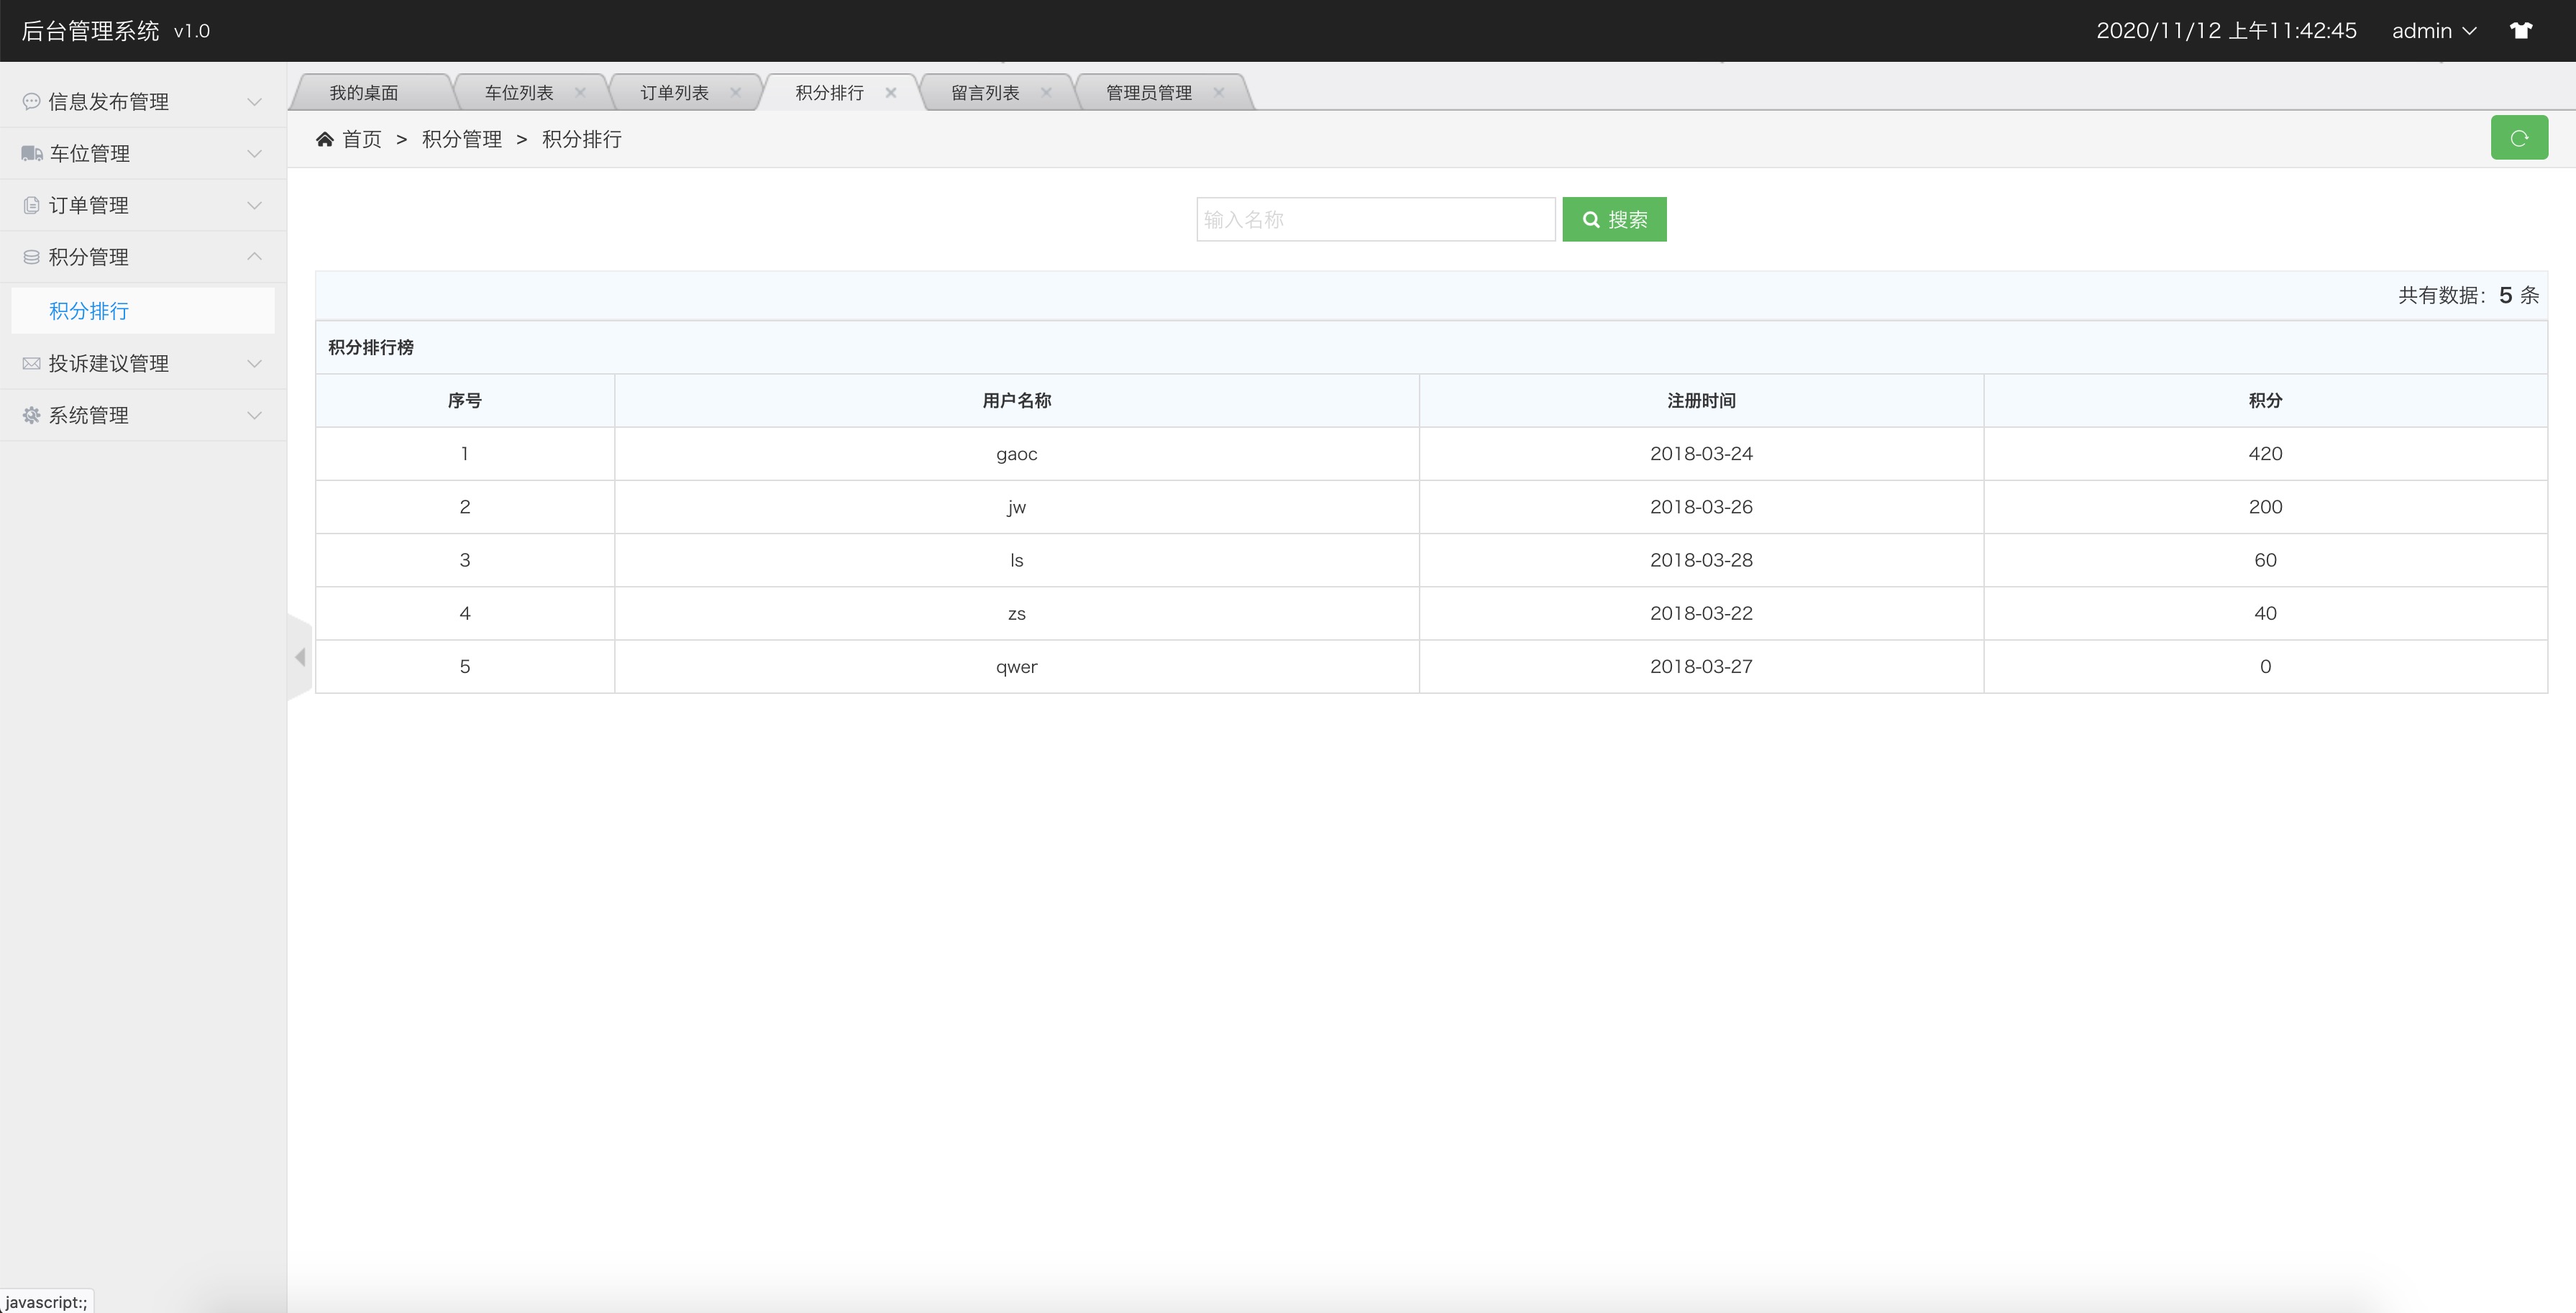Switch to the 管理员管理 tab
2576x1313 pixels.
click(1148, 92)
